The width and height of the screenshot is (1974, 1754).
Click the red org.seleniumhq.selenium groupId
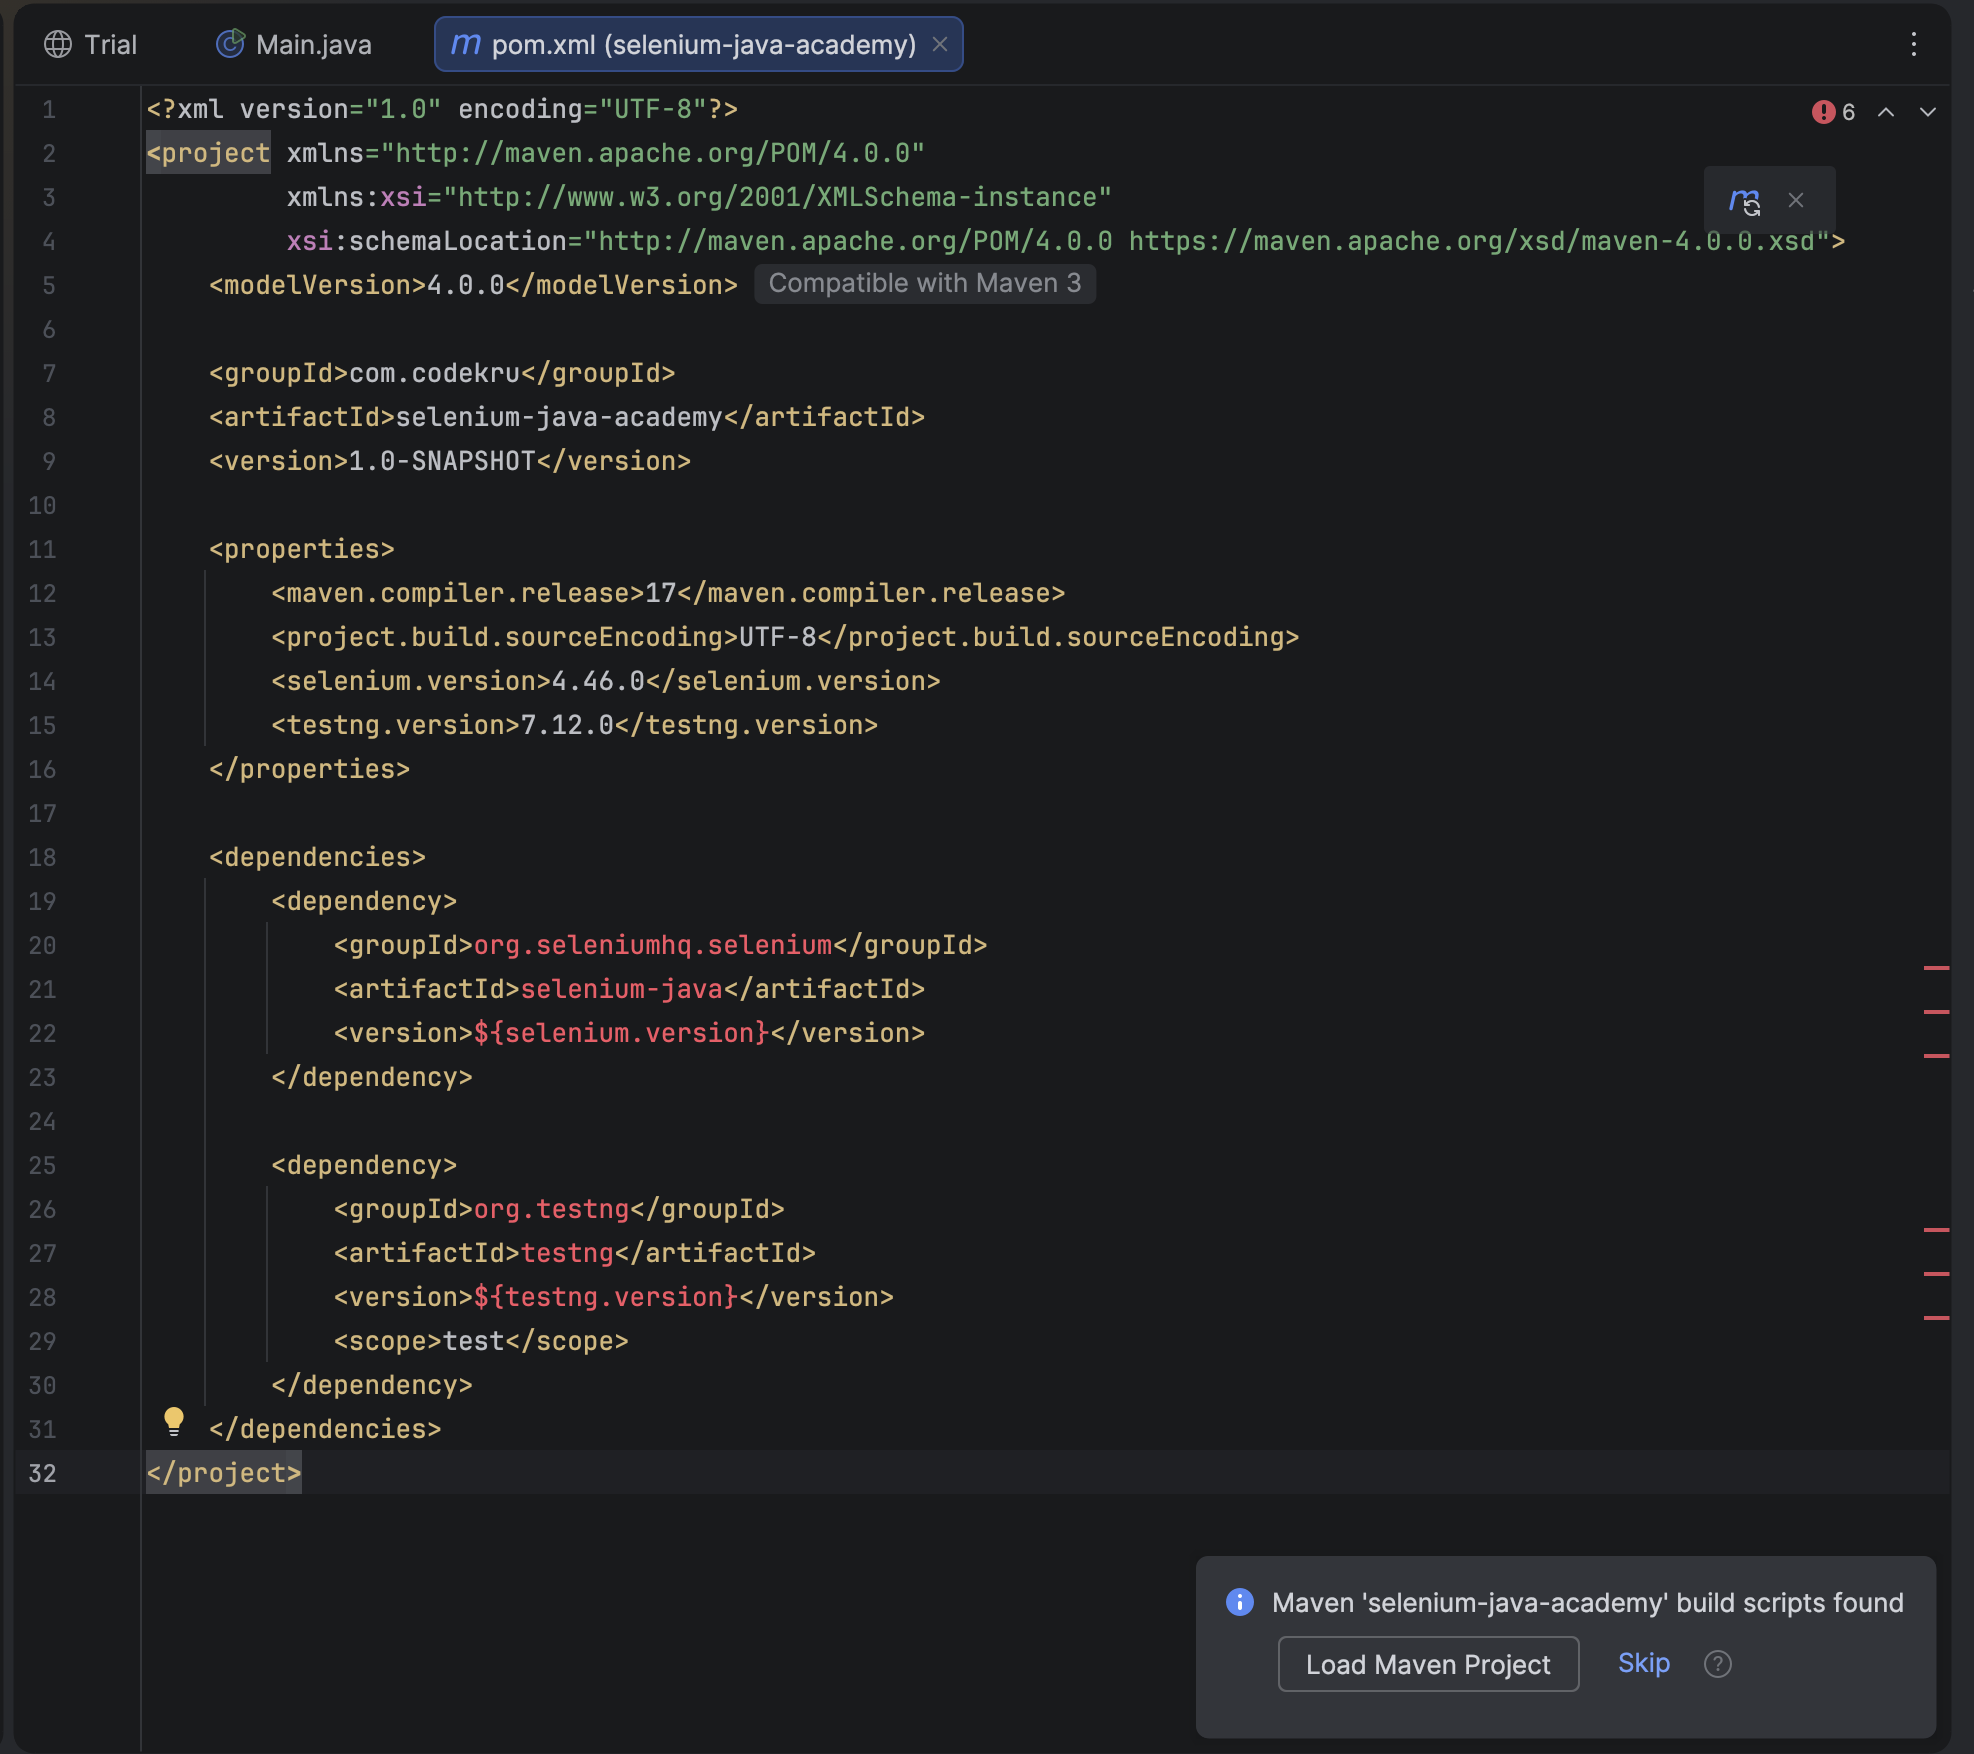coord(653,945)
